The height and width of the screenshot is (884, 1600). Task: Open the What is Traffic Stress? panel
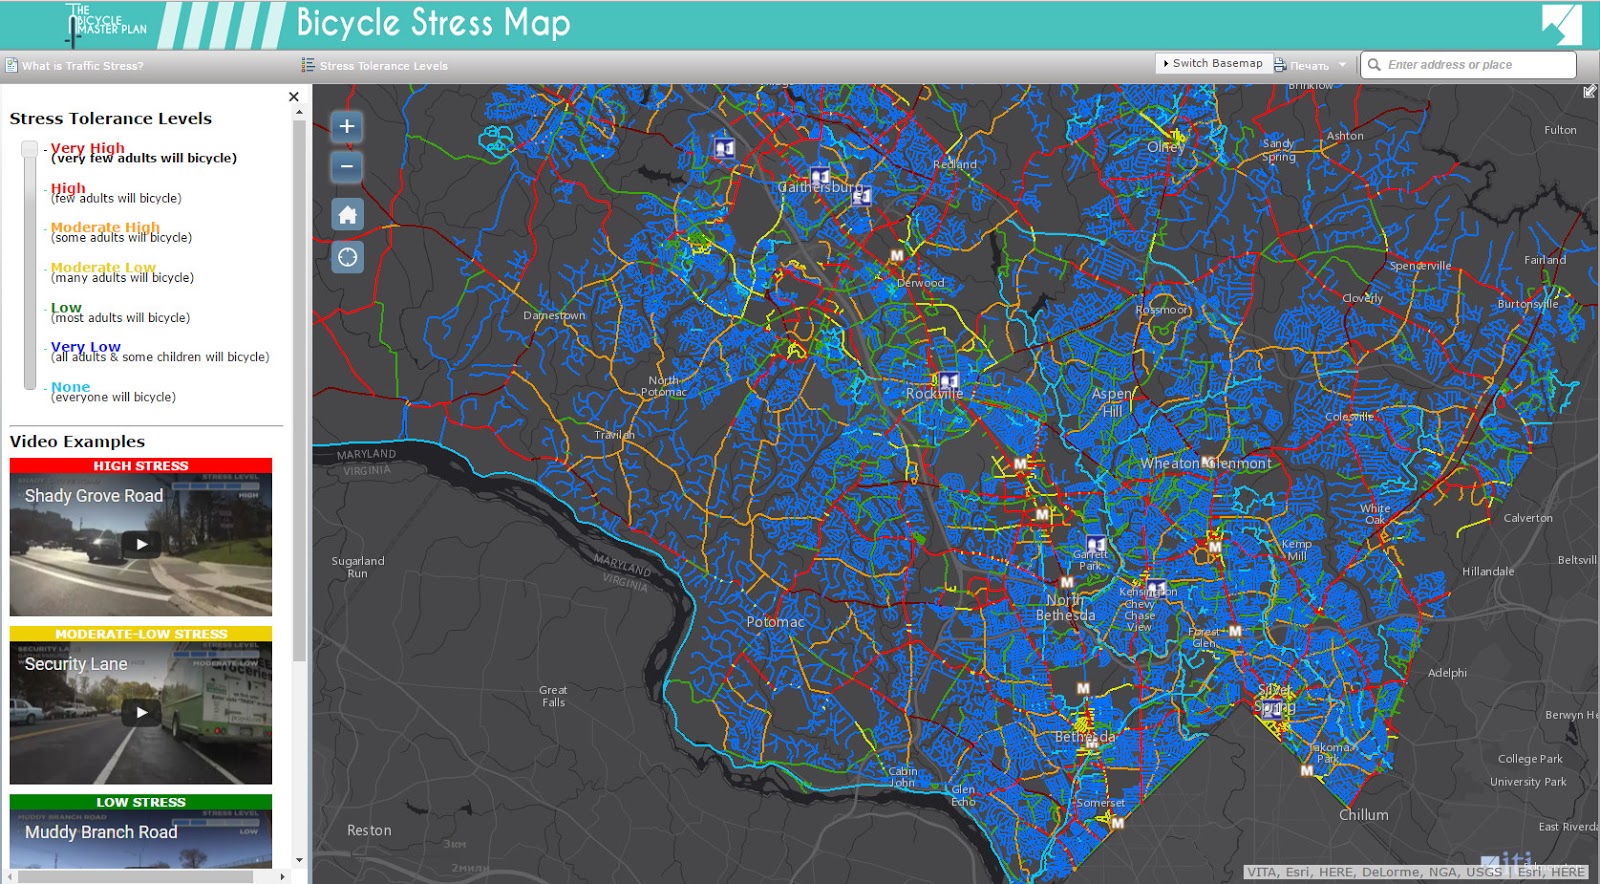83,66
